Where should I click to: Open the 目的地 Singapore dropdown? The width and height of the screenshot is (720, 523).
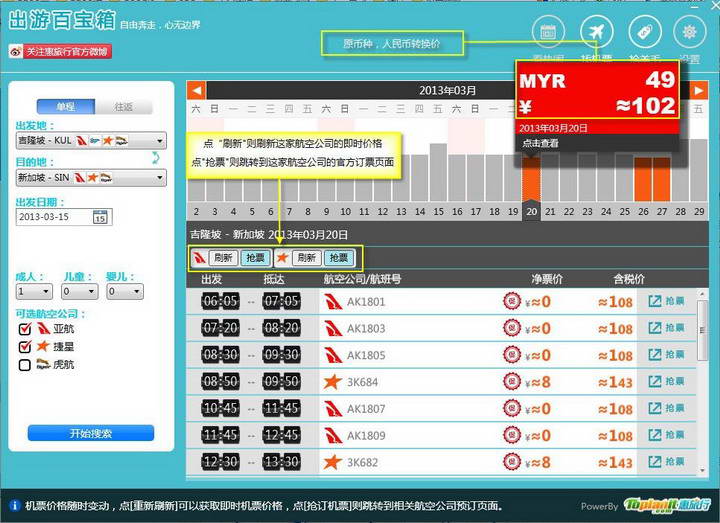point(91,177)
